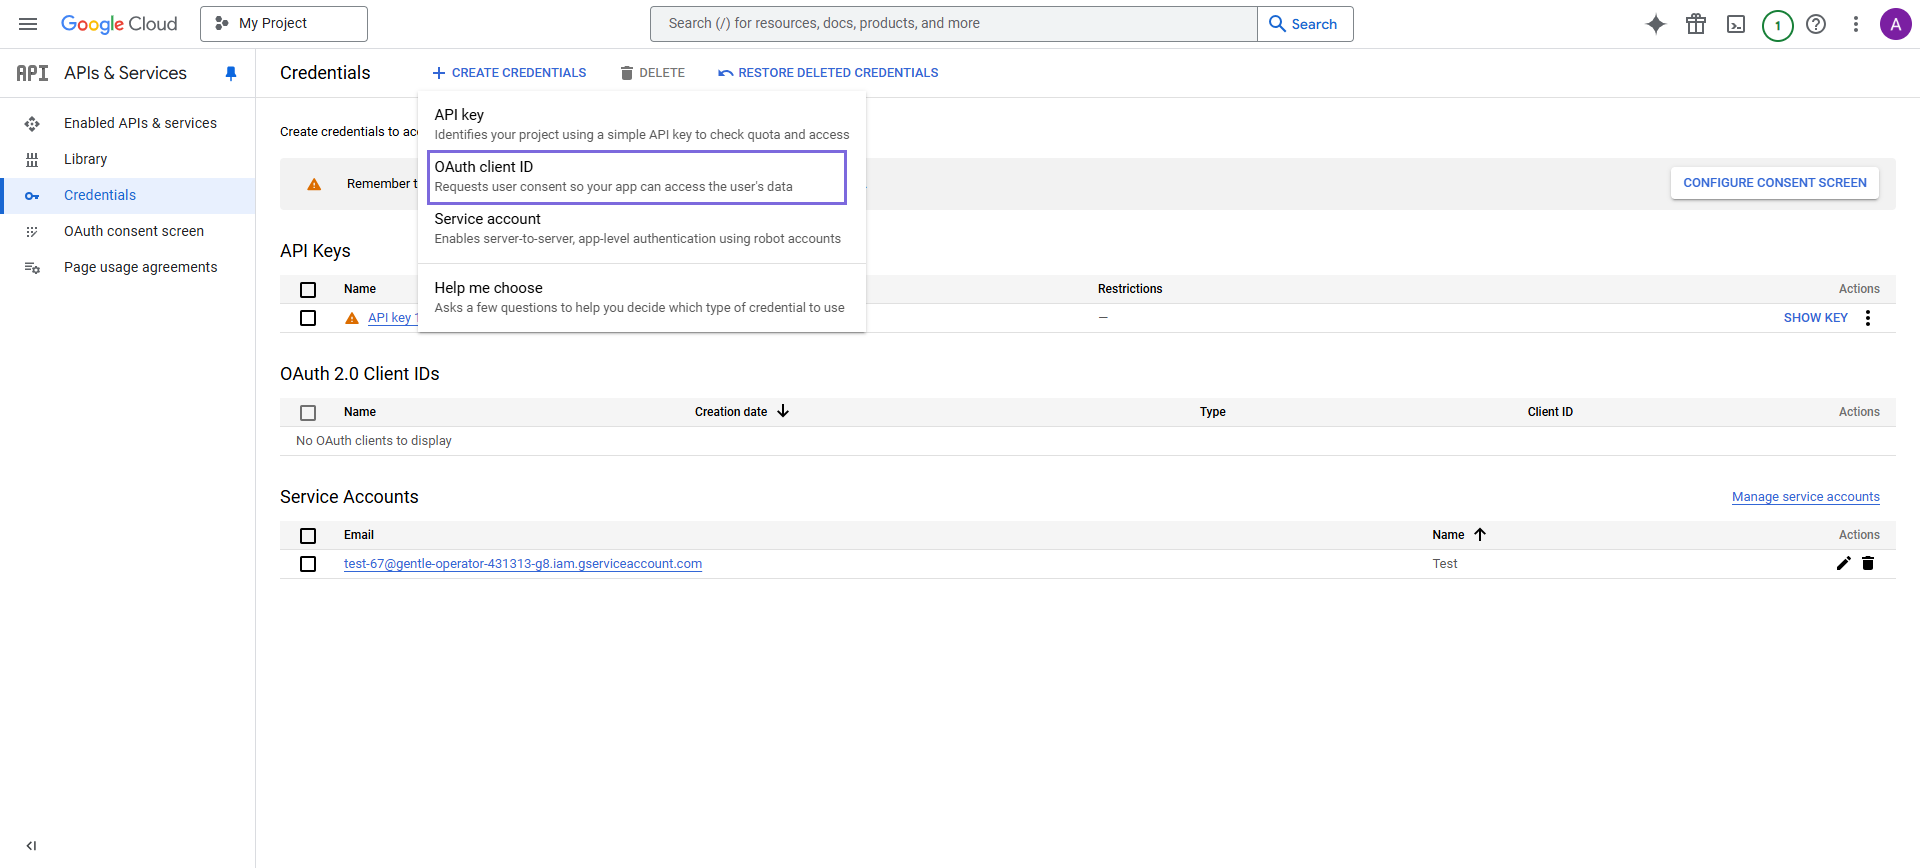1920x868 pixels.
Task: Check the API key 1 row checkbox
Action: click(x=308, y=318)
